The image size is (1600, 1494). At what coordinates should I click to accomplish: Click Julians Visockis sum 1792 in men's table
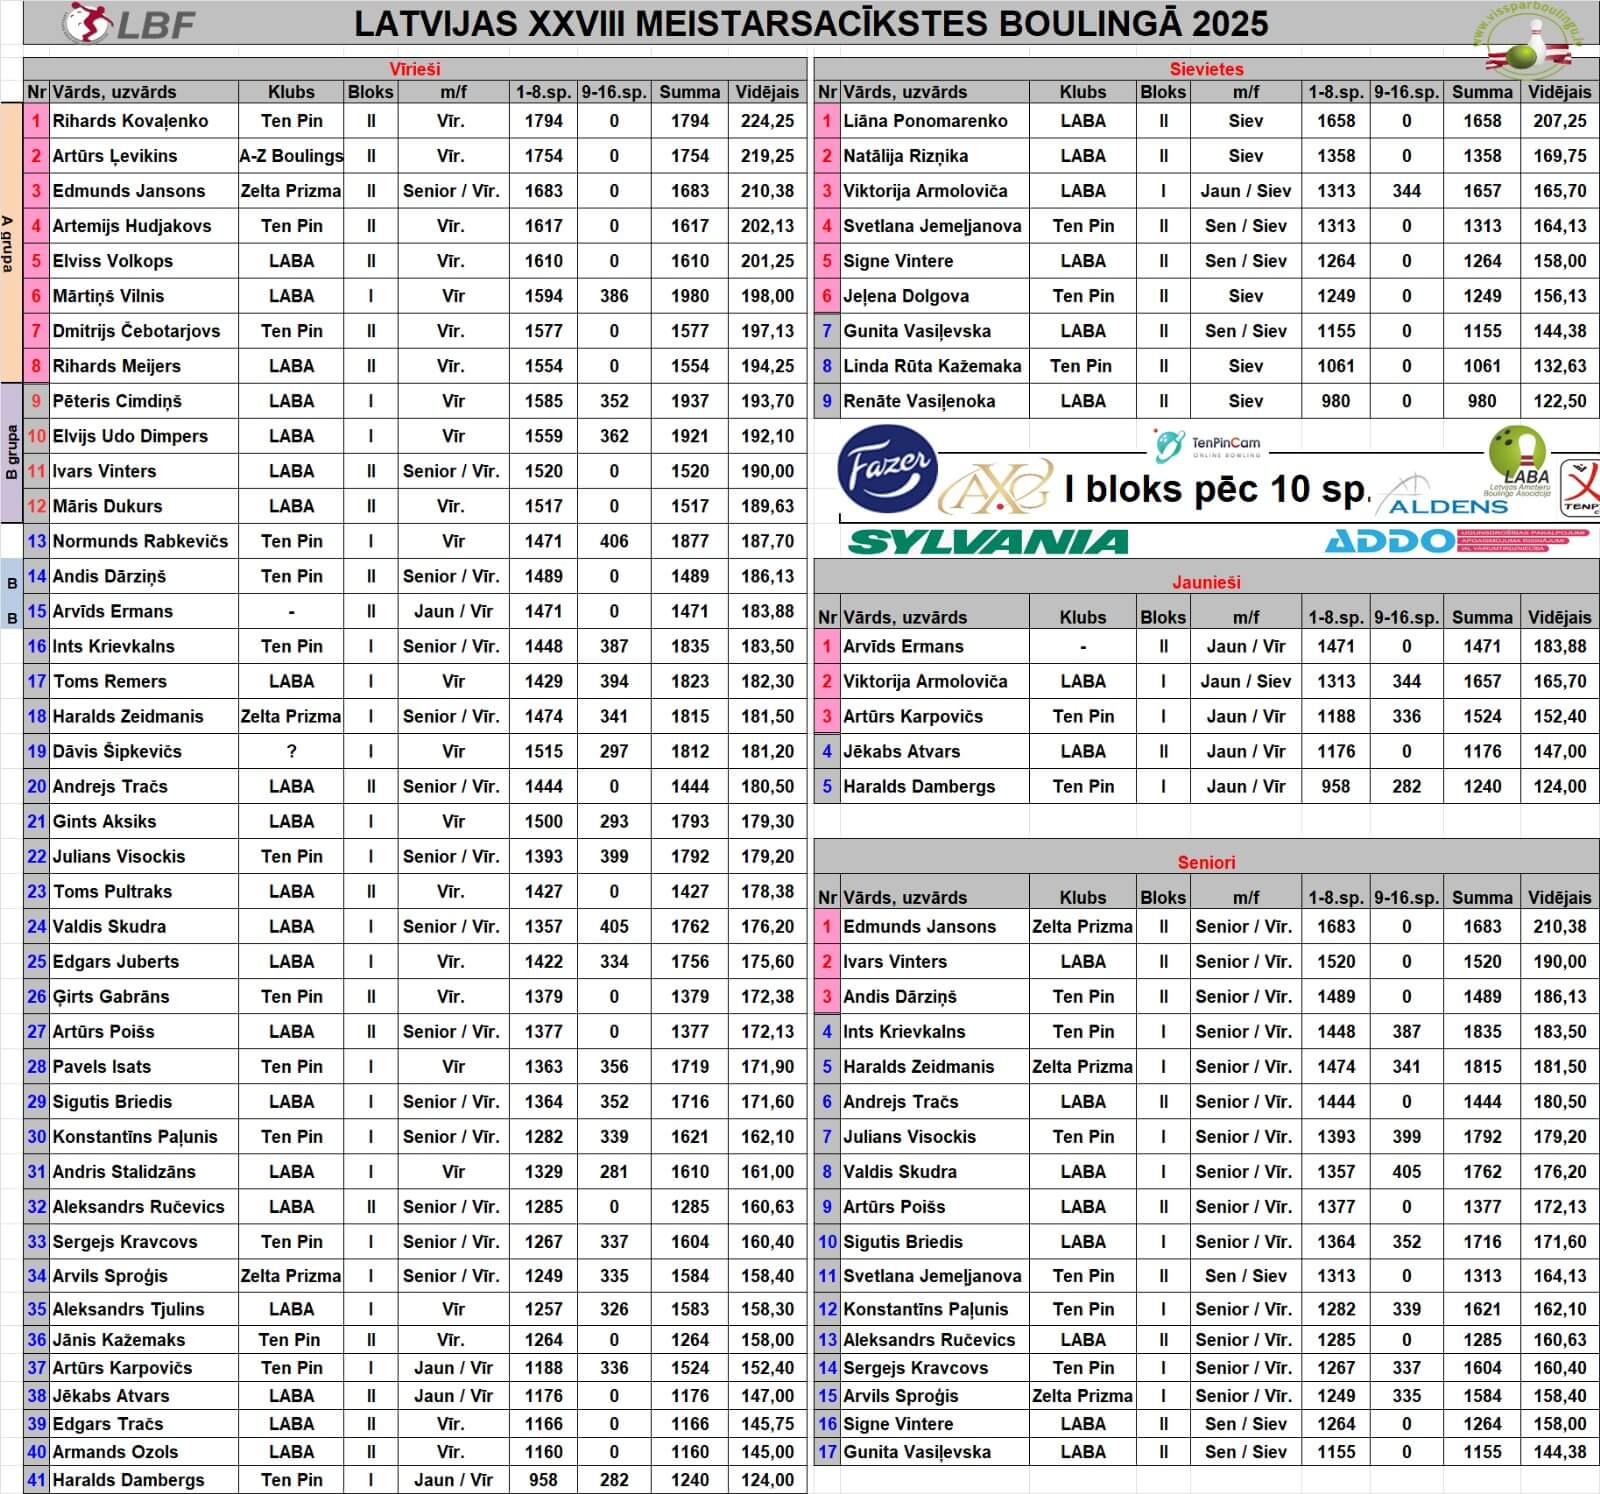(690, 856)
